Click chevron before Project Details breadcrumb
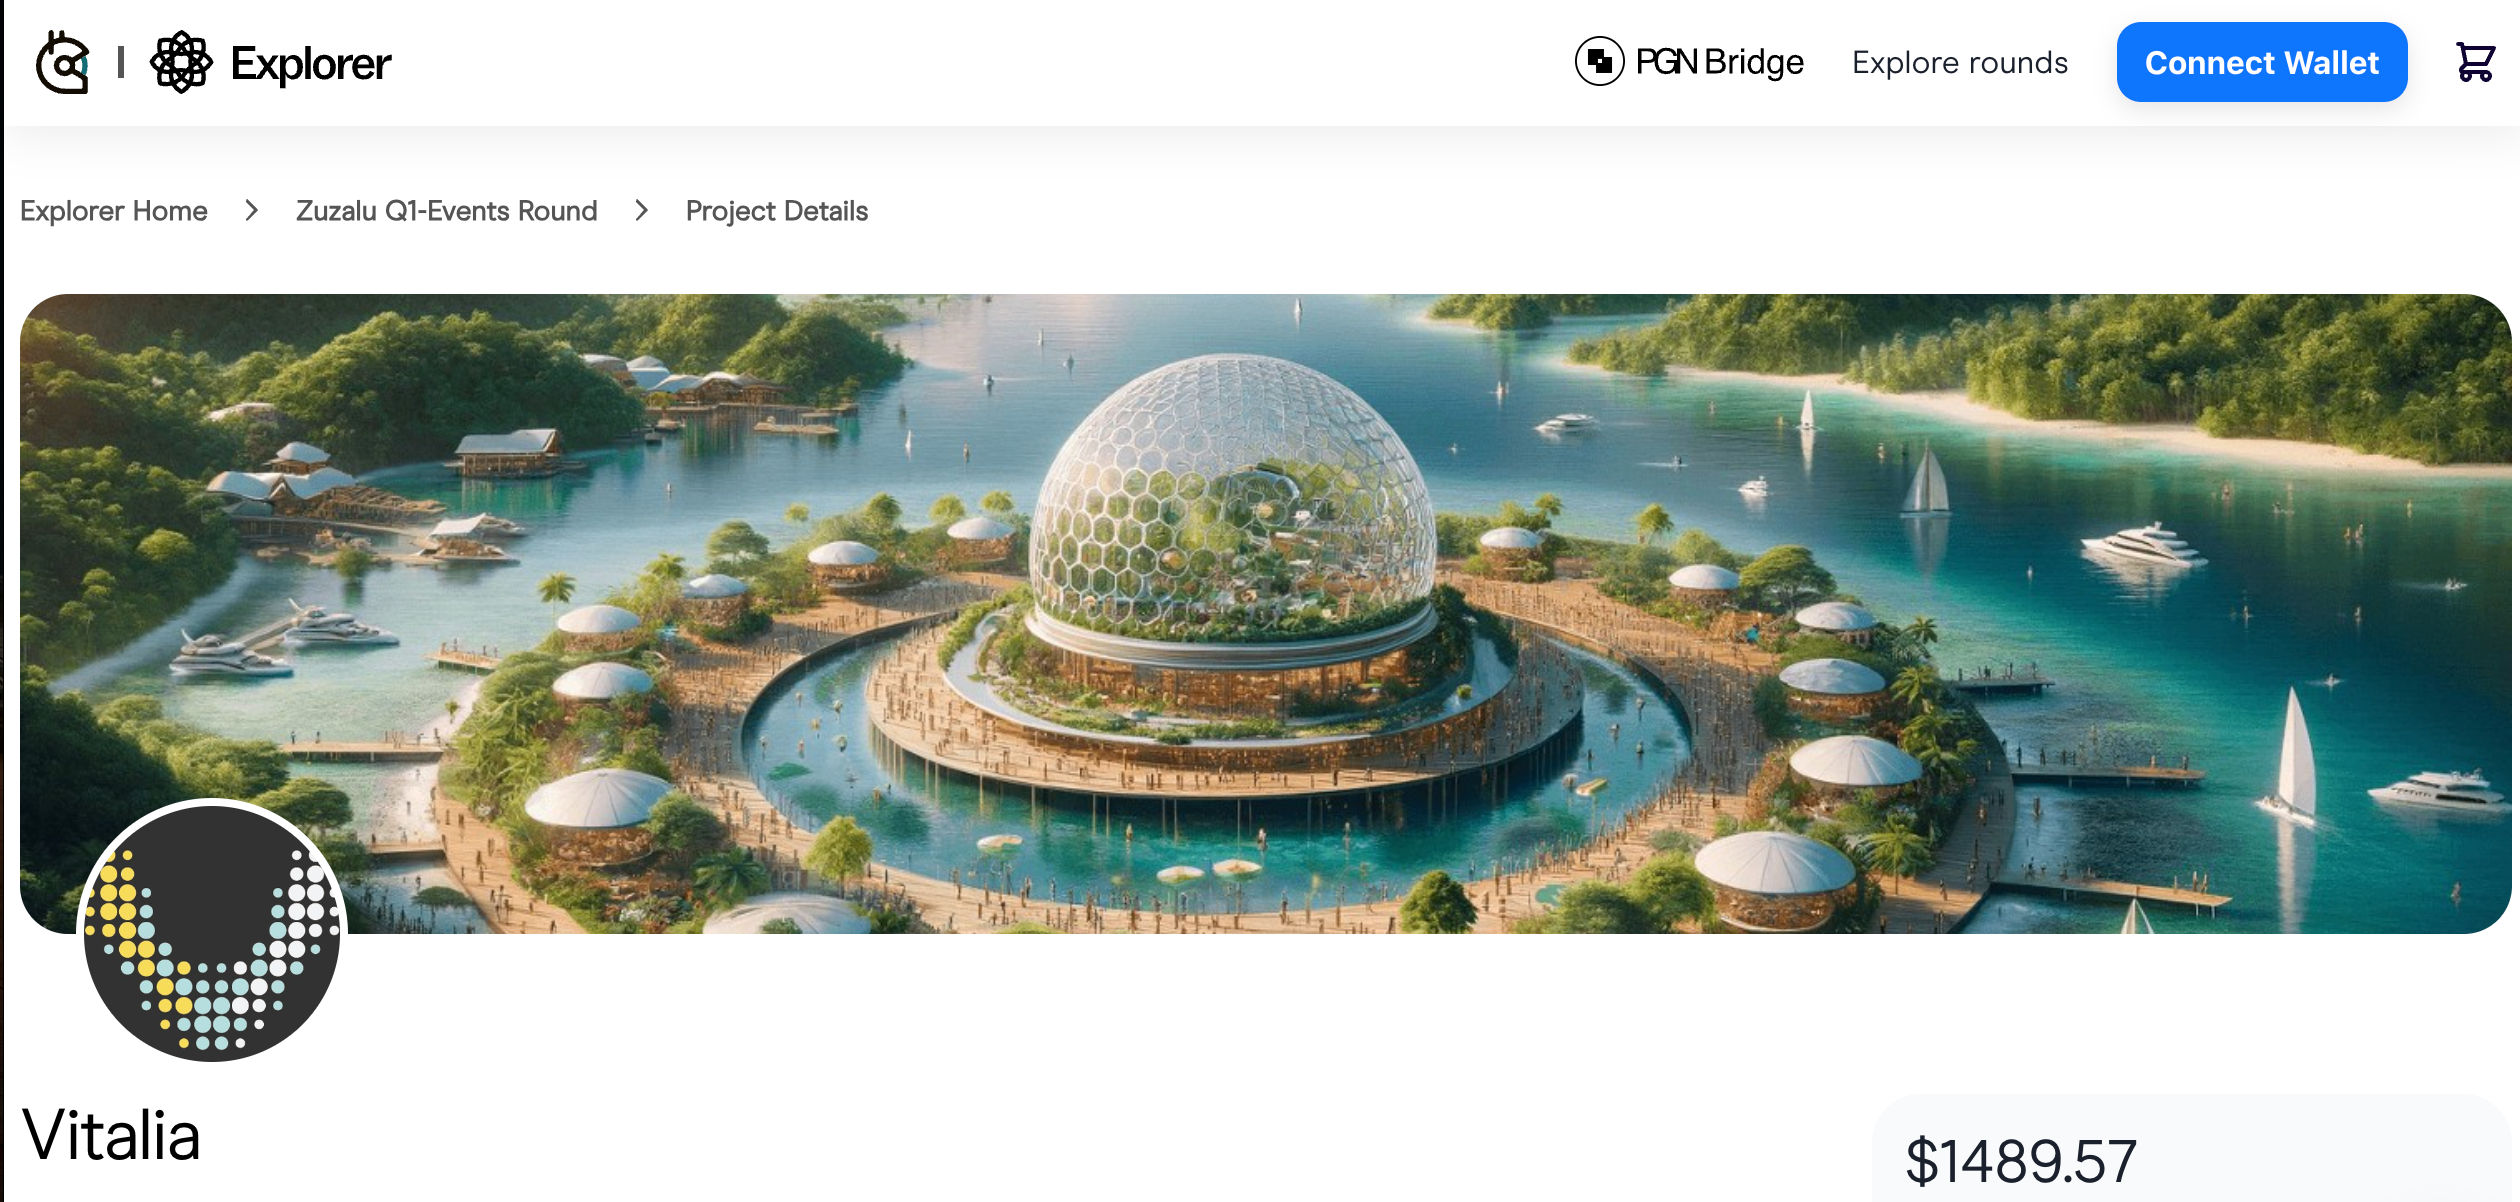The width and height of the screenshot is (2520, 1202). tap(642, 211)
